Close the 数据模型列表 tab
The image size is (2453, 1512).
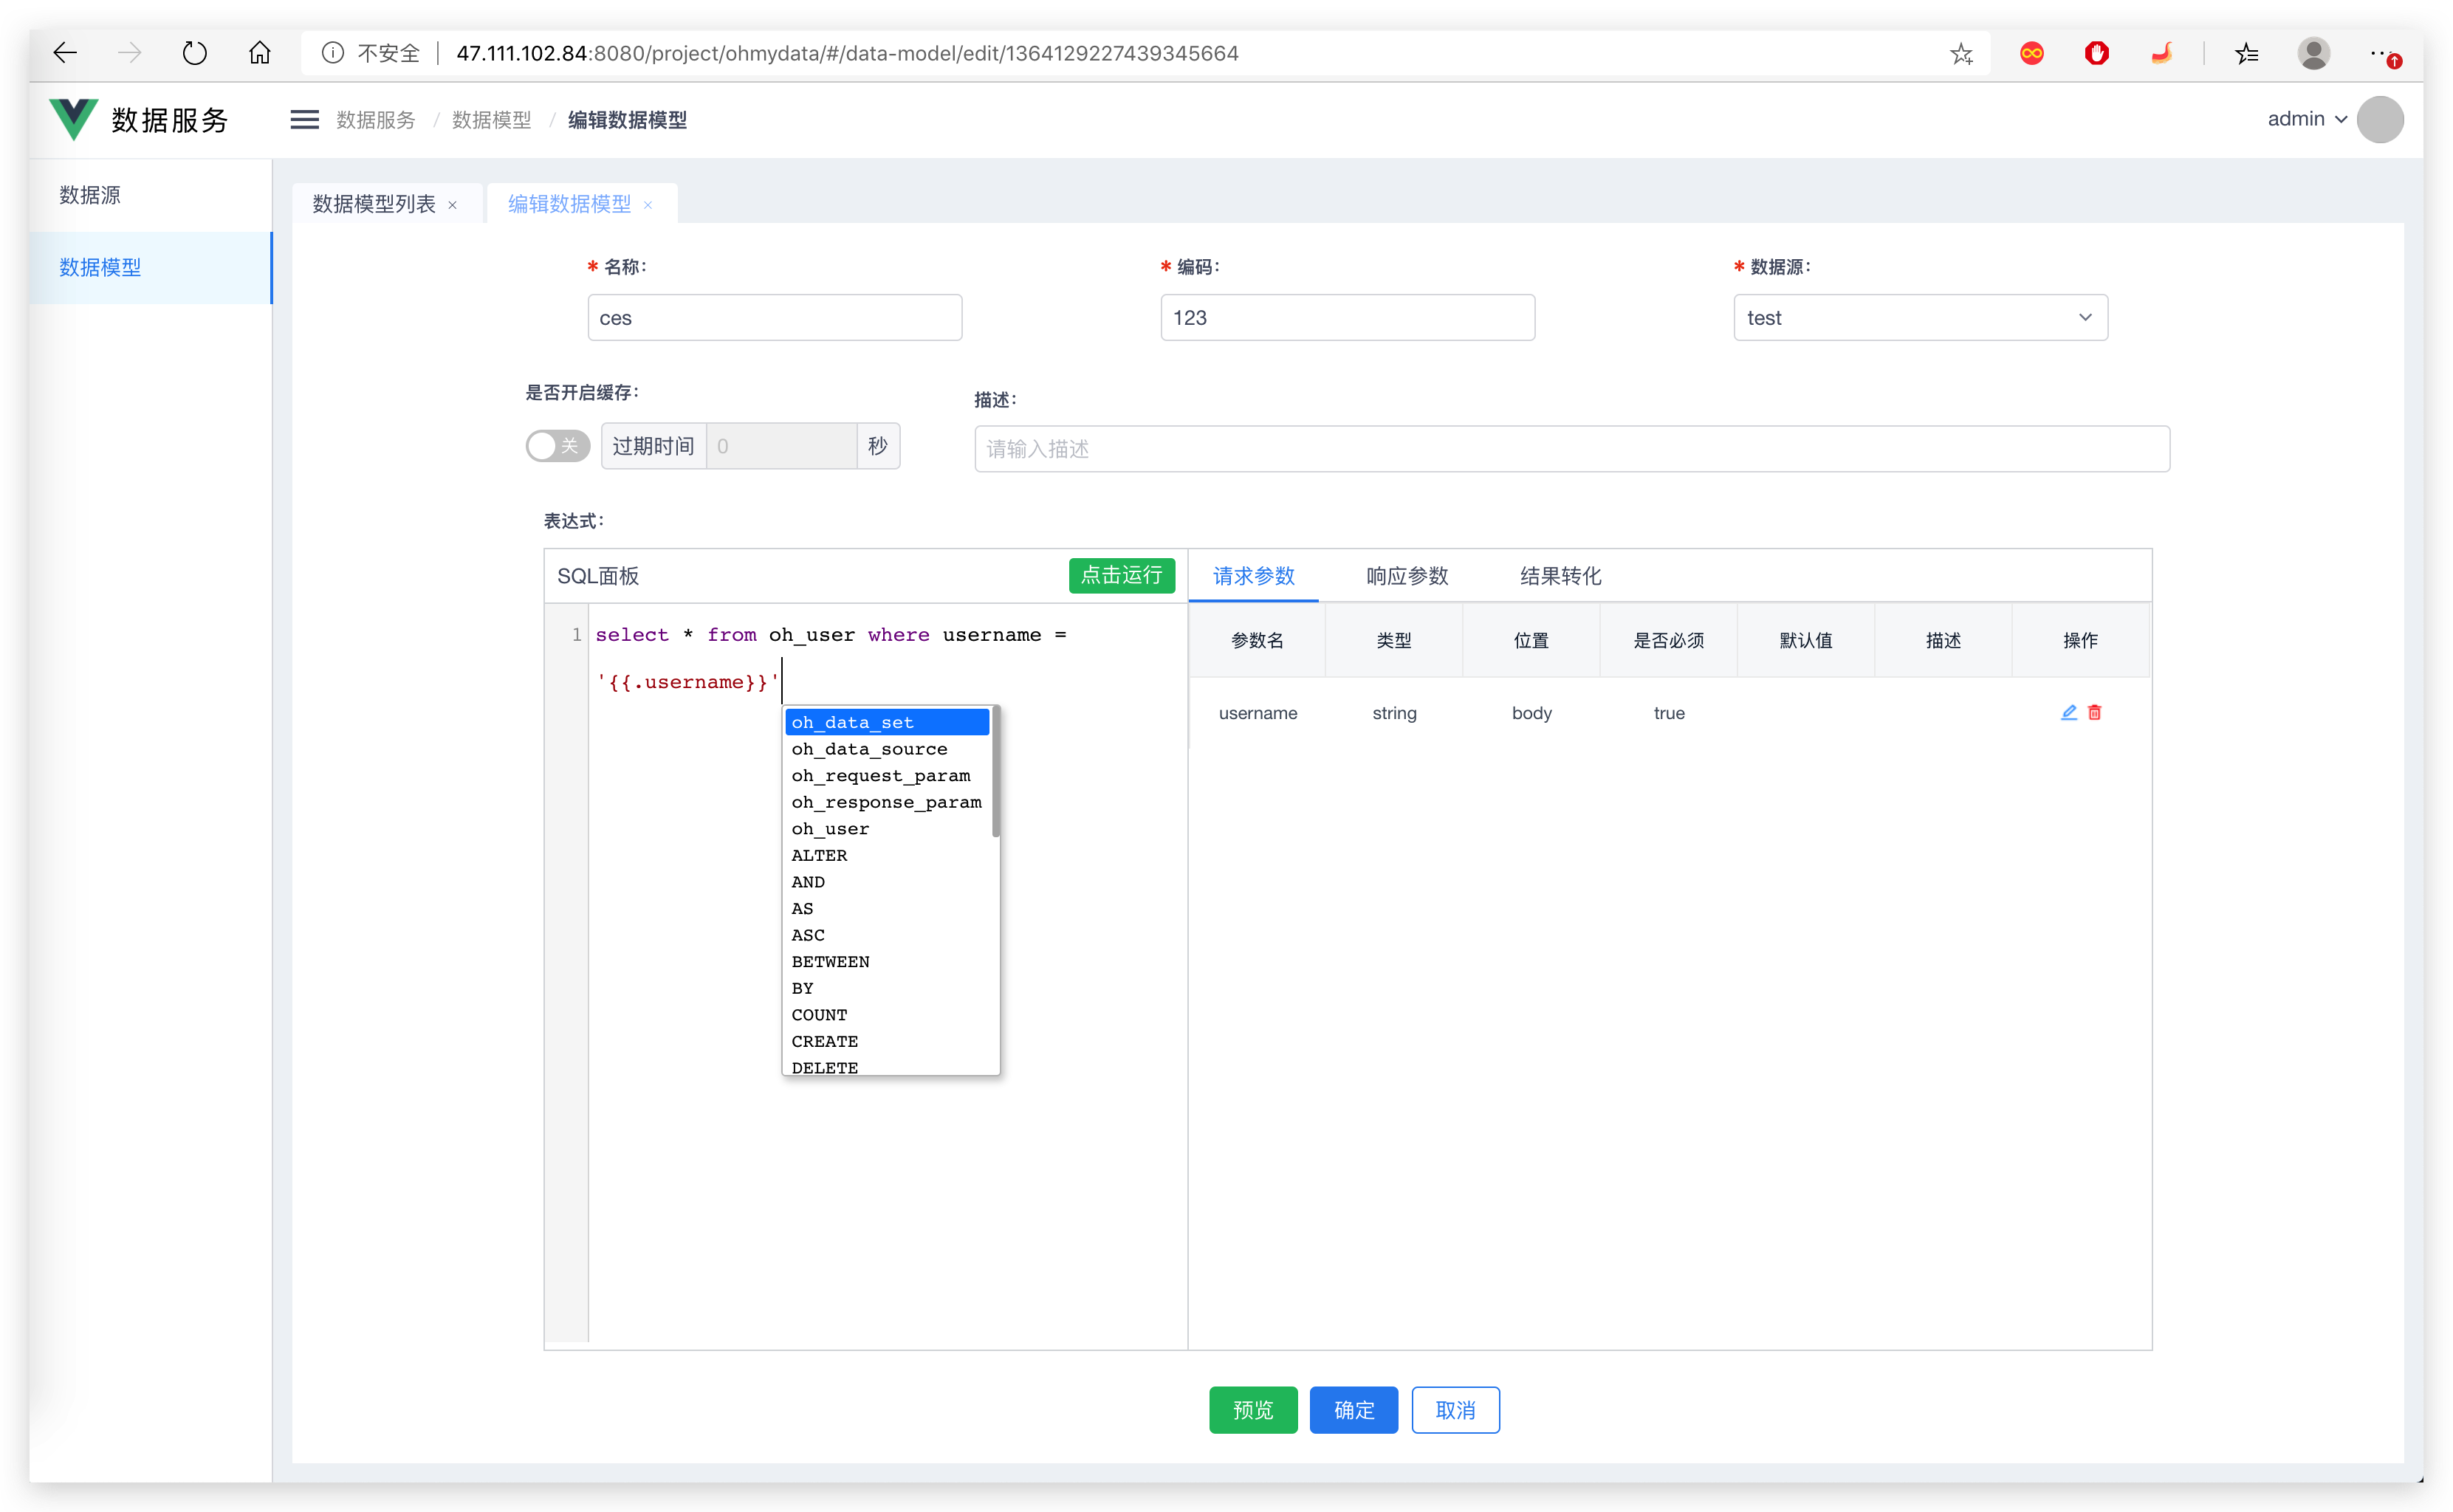(x=453, y=205)
